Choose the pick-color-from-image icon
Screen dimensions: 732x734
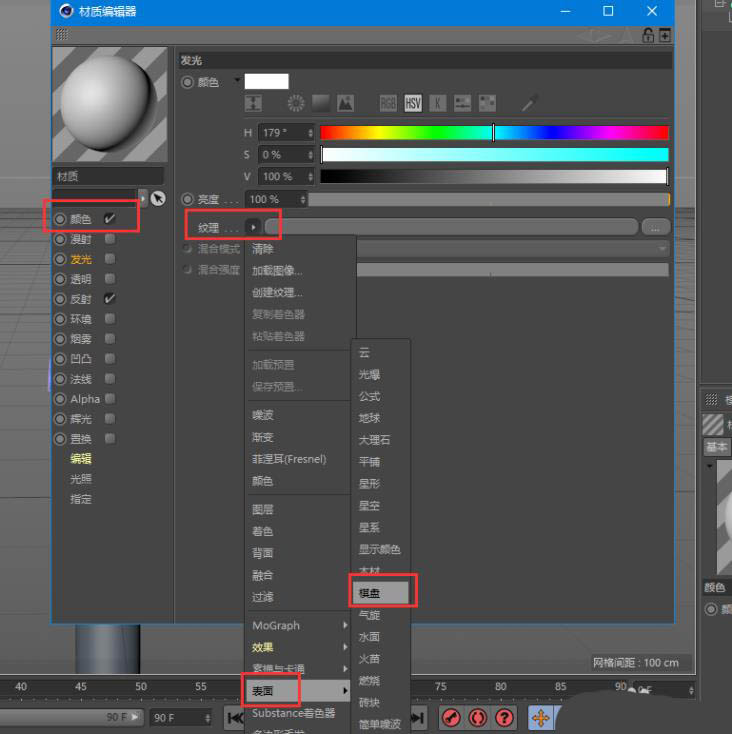point(345,103)
